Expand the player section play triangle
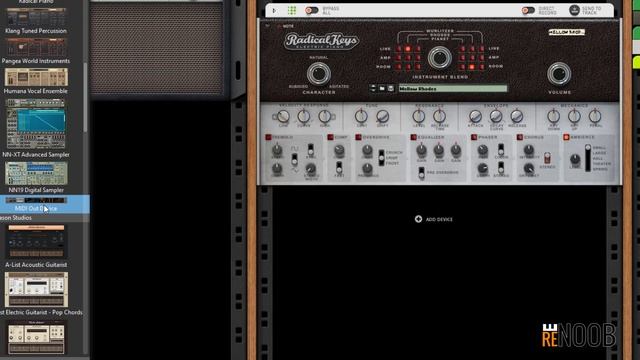The image size is (640, 360). pos(274,10)
